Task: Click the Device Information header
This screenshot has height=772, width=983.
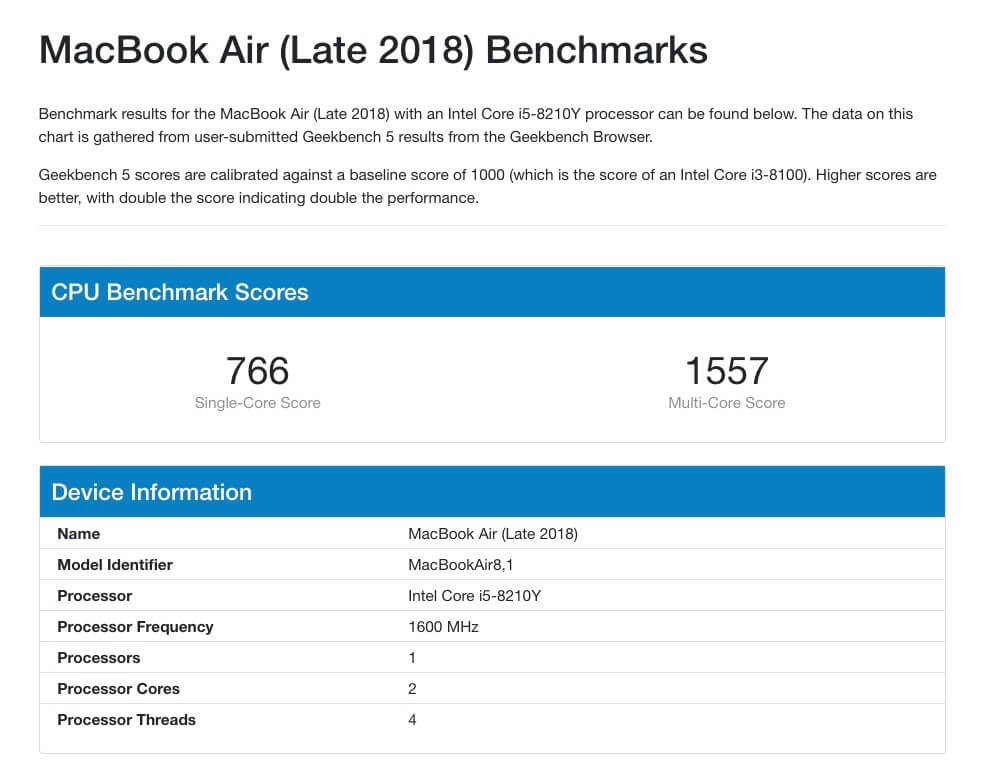Action: coord(492,492)
